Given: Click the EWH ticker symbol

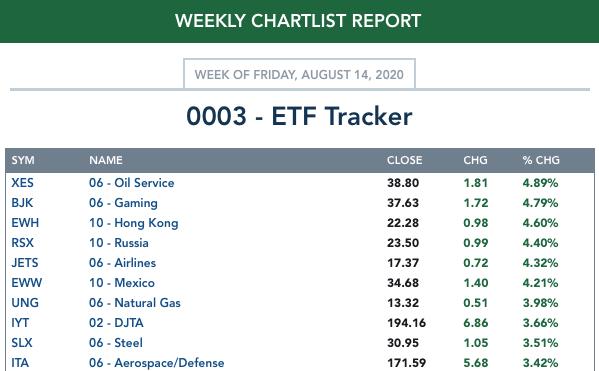Looking at the screenshot, I should click(25, 223).
